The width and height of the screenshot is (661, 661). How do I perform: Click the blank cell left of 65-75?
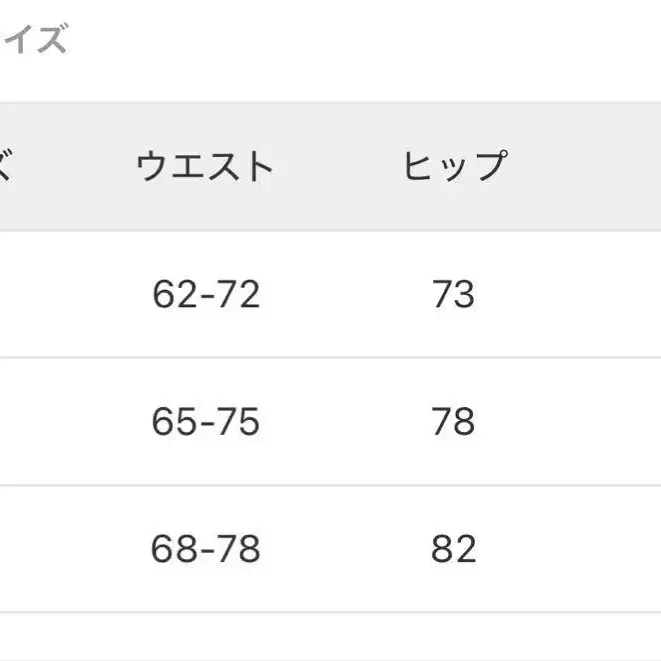[x=50, y=421]
